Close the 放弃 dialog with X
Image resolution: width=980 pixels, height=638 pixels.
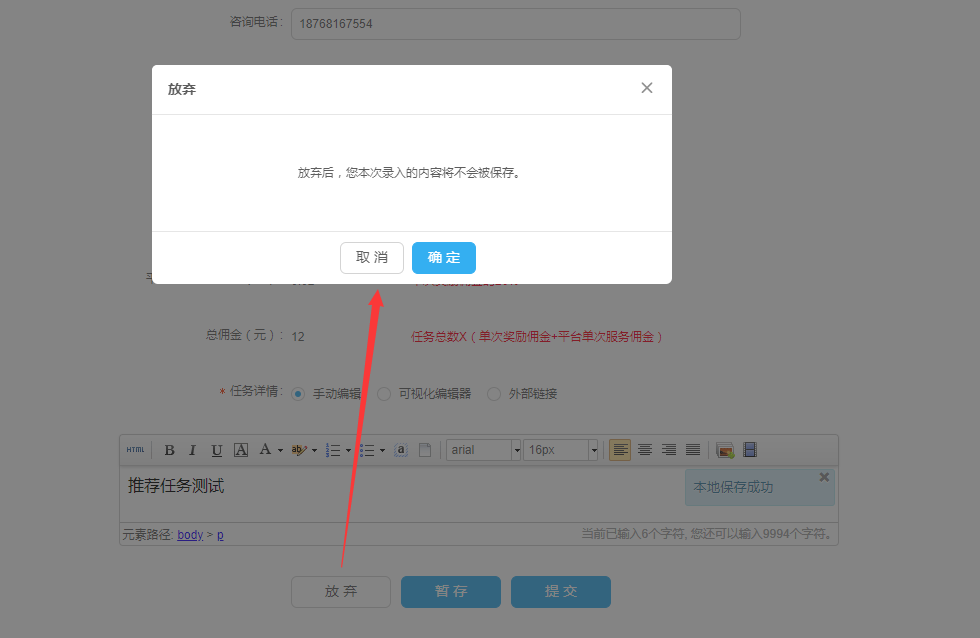coord(647,88)
